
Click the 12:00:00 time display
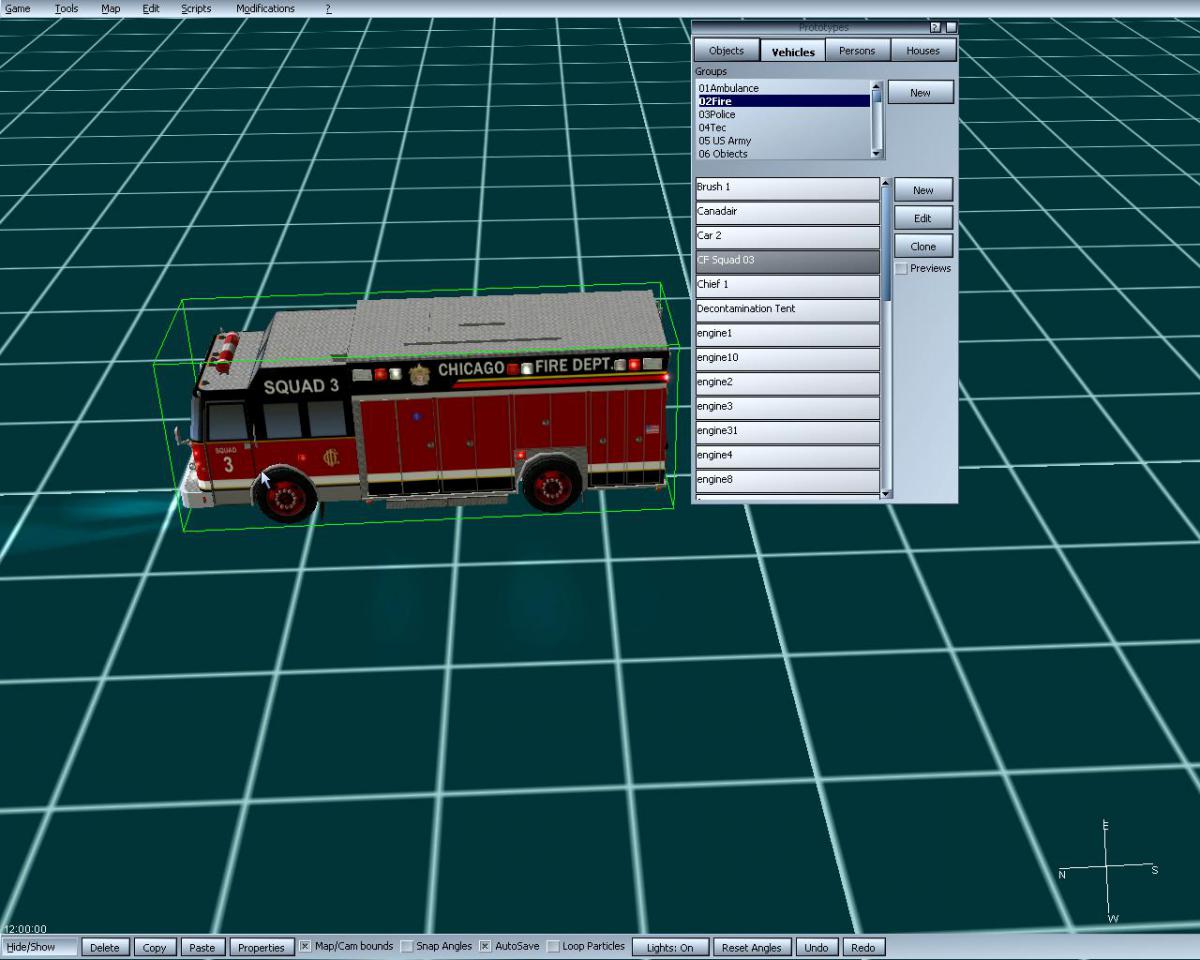pyautogui.click(x=25, y=929)
